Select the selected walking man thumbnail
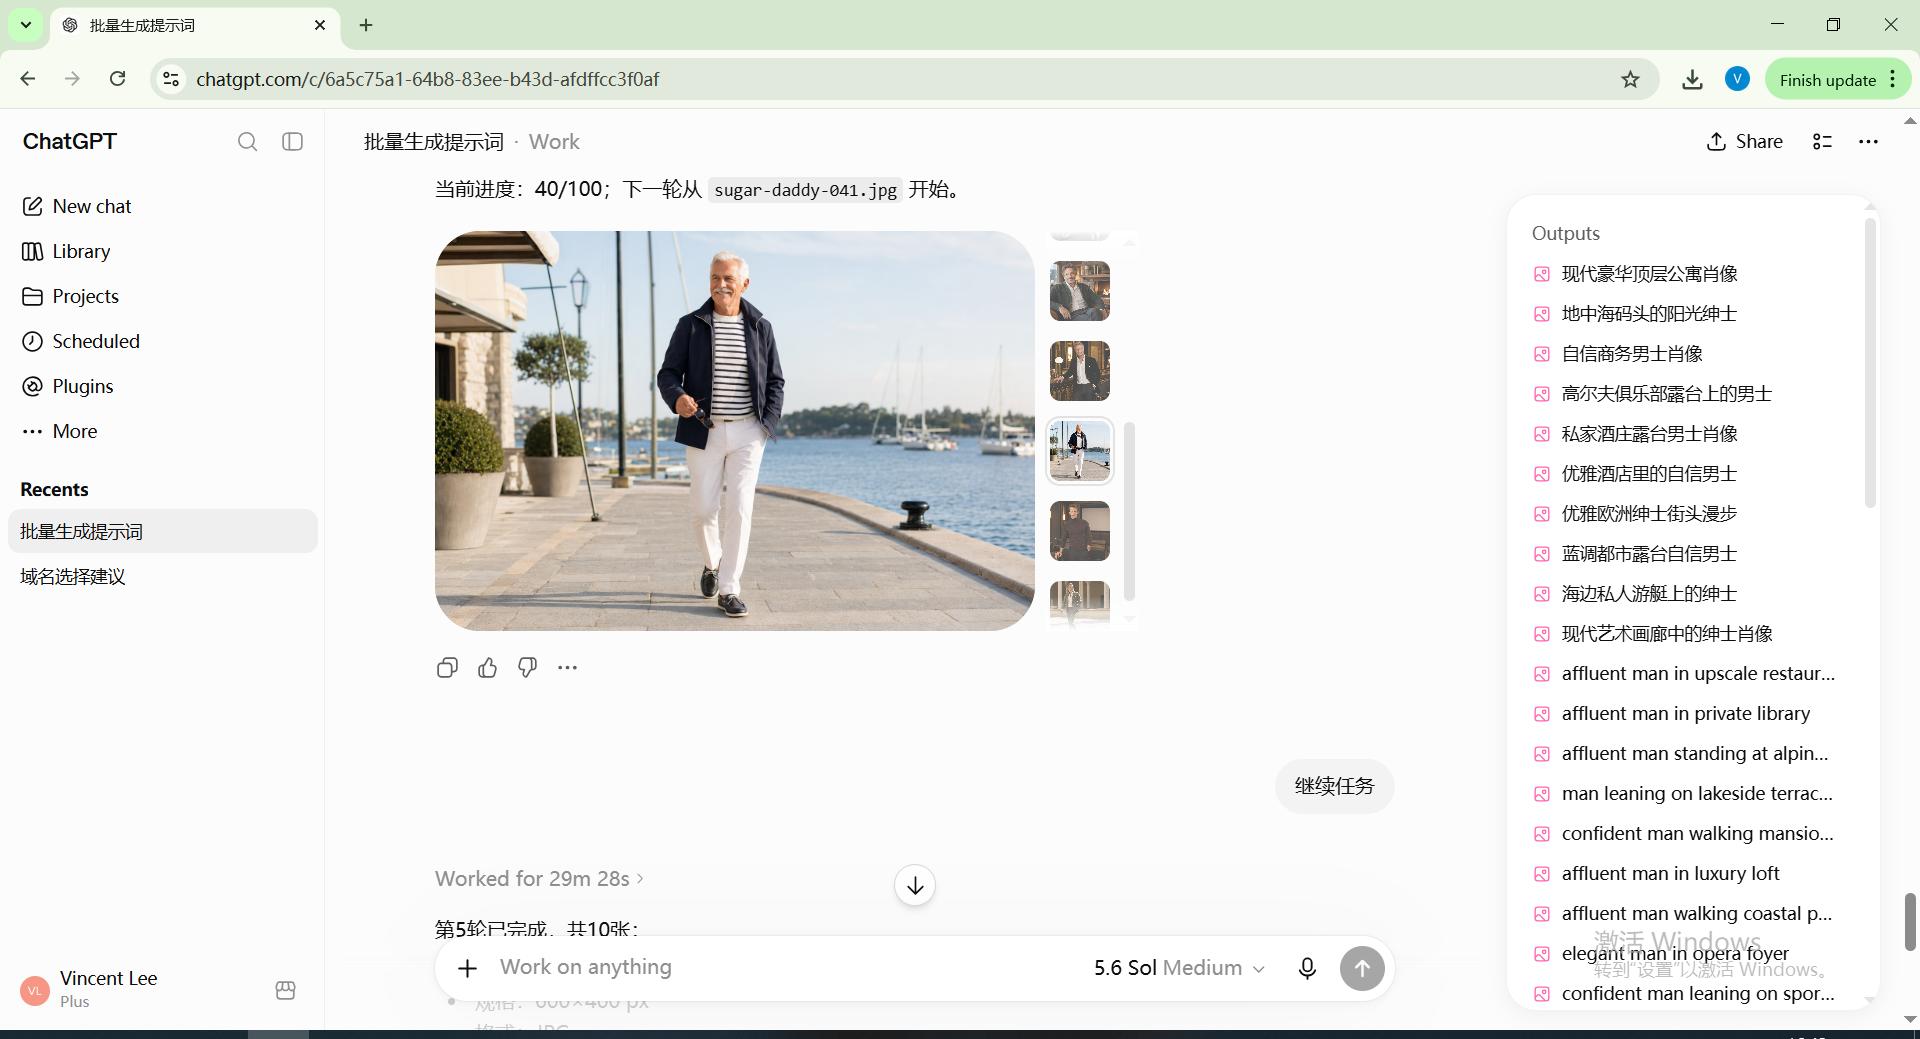The height and width of the screenshot is (1039, 1920). click(x=1080, y=451)
